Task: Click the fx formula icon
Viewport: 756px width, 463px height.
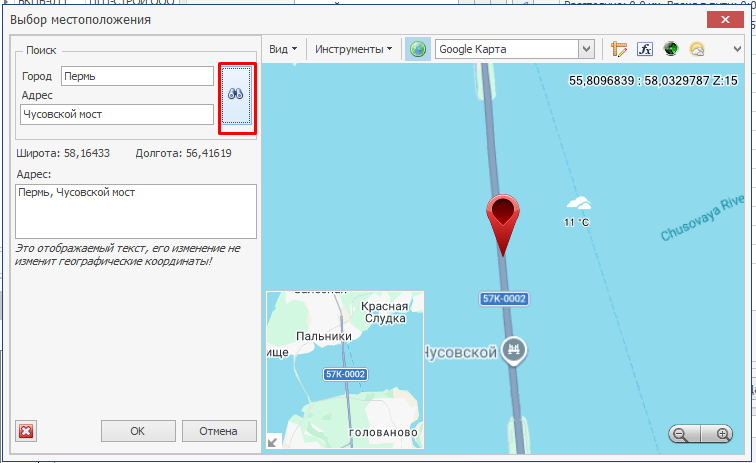Action: 645,49
